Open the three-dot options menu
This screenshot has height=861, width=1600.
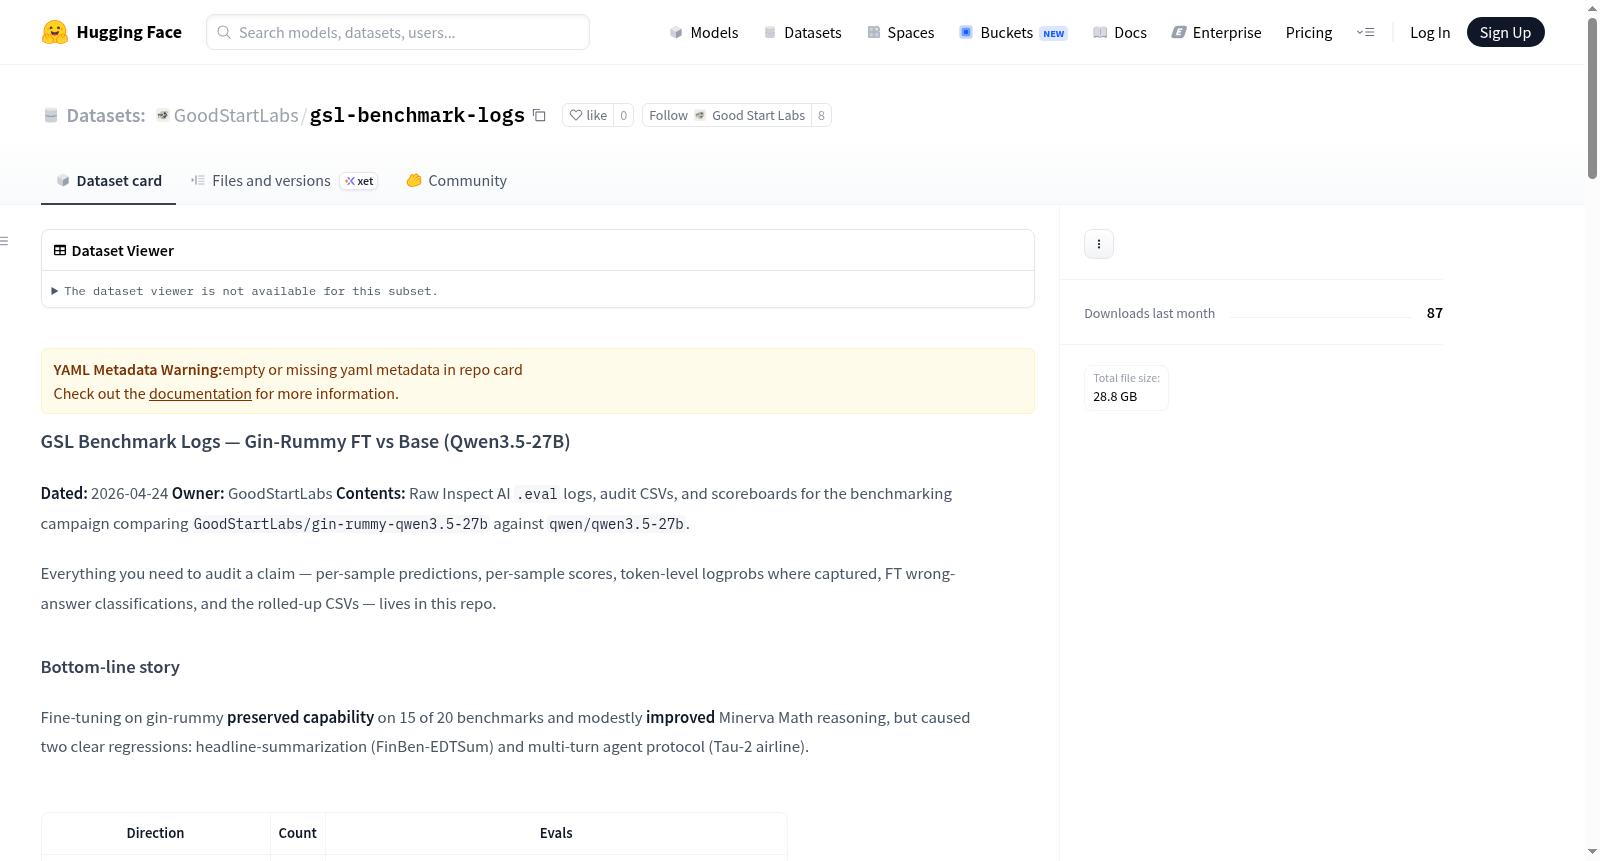[1099, 244]
